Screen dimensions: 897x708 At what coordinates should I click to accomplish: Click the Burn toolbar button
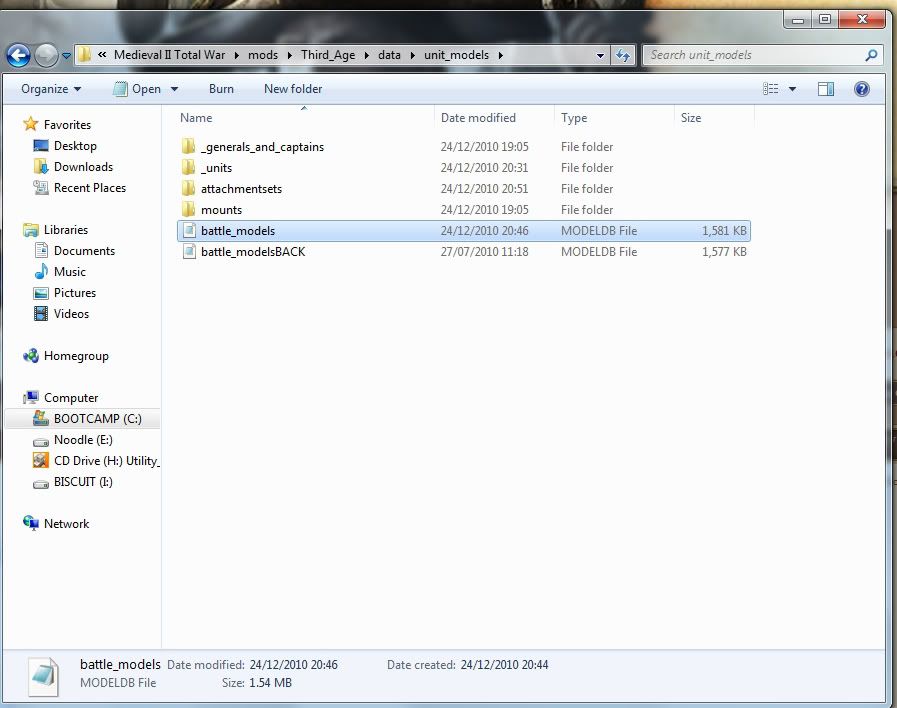click(x=221, y=89)
